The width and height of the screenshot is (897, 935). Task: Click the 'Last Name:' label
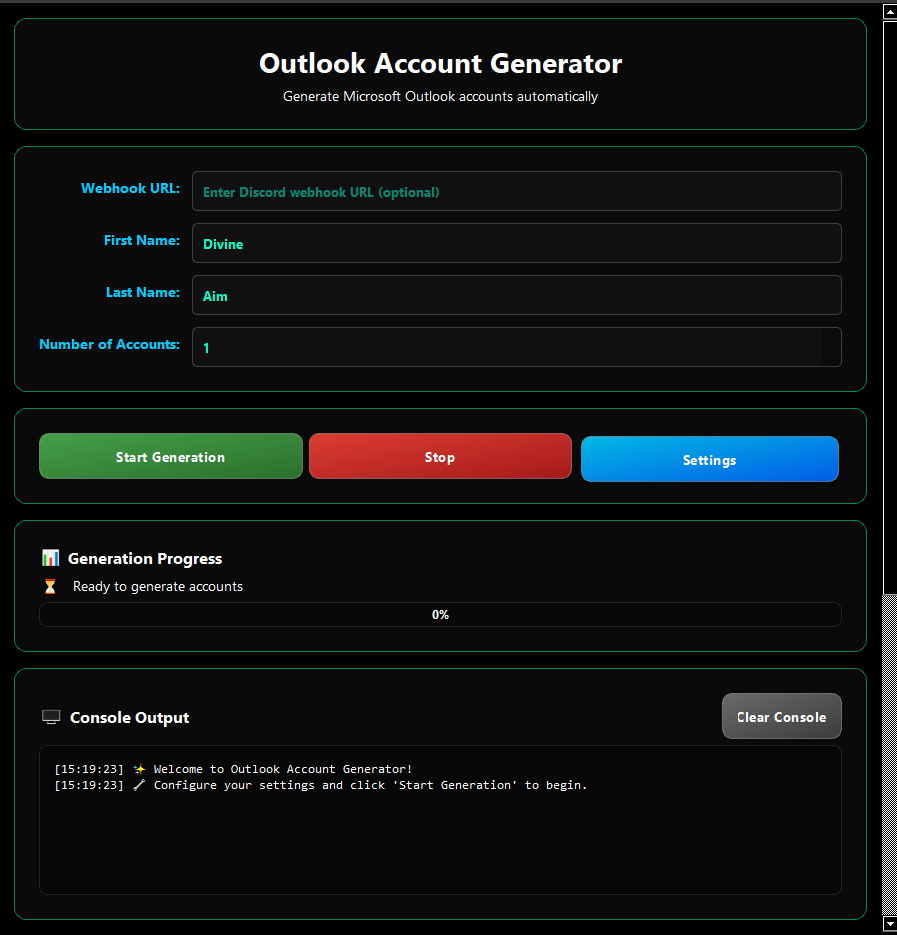pyautogui.click(x=143, y=292)
